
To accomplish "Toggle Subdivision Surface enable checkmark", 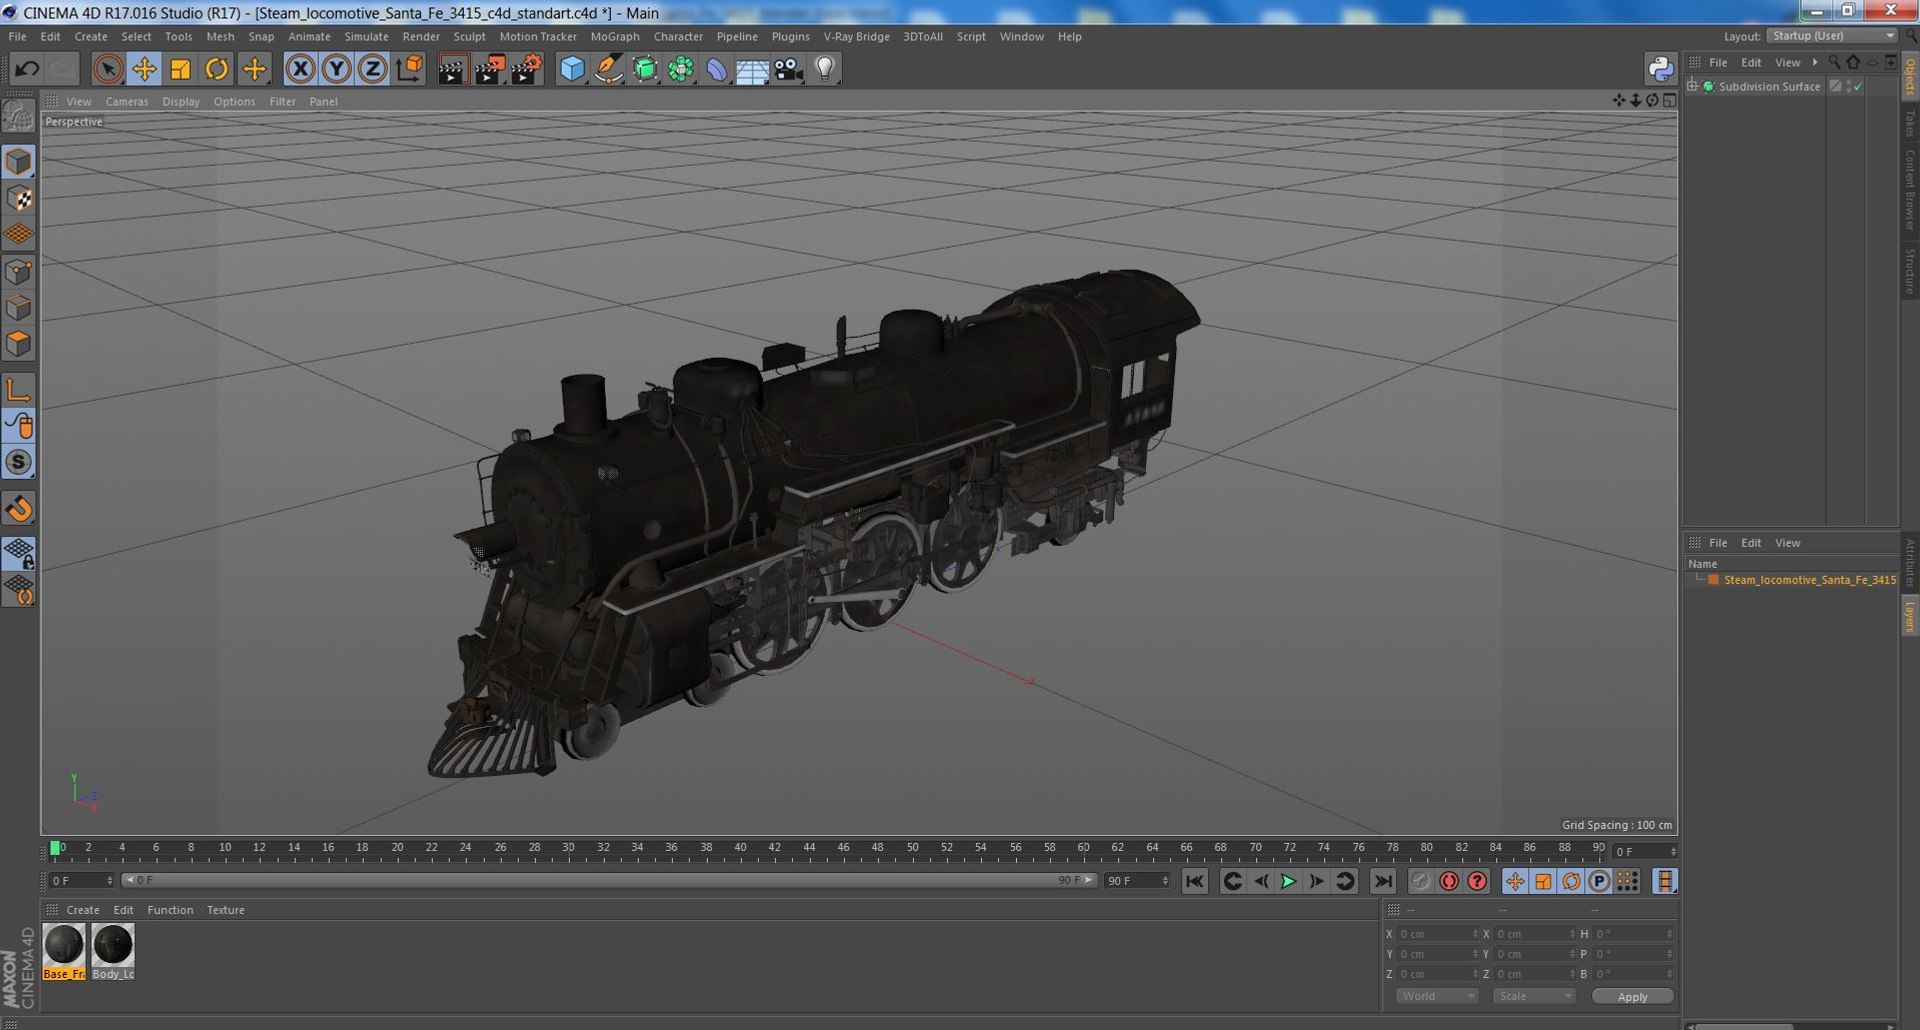I will tap(1858, 87).
